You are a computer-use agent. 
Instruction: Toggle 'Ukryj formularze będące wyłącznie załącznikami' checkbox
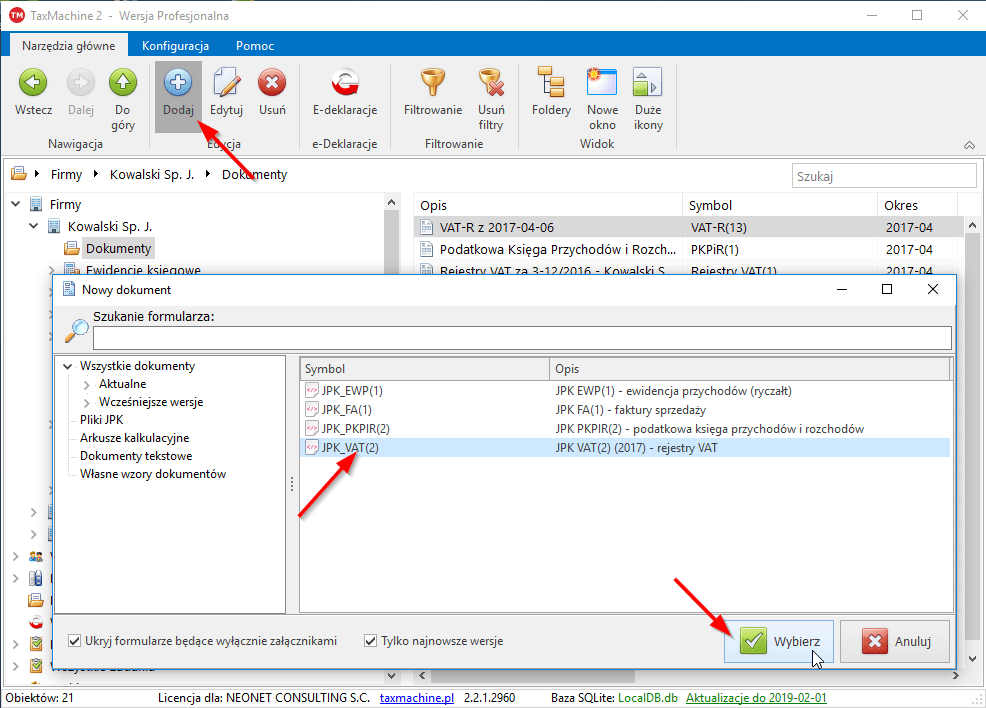(x=75, y=641)
